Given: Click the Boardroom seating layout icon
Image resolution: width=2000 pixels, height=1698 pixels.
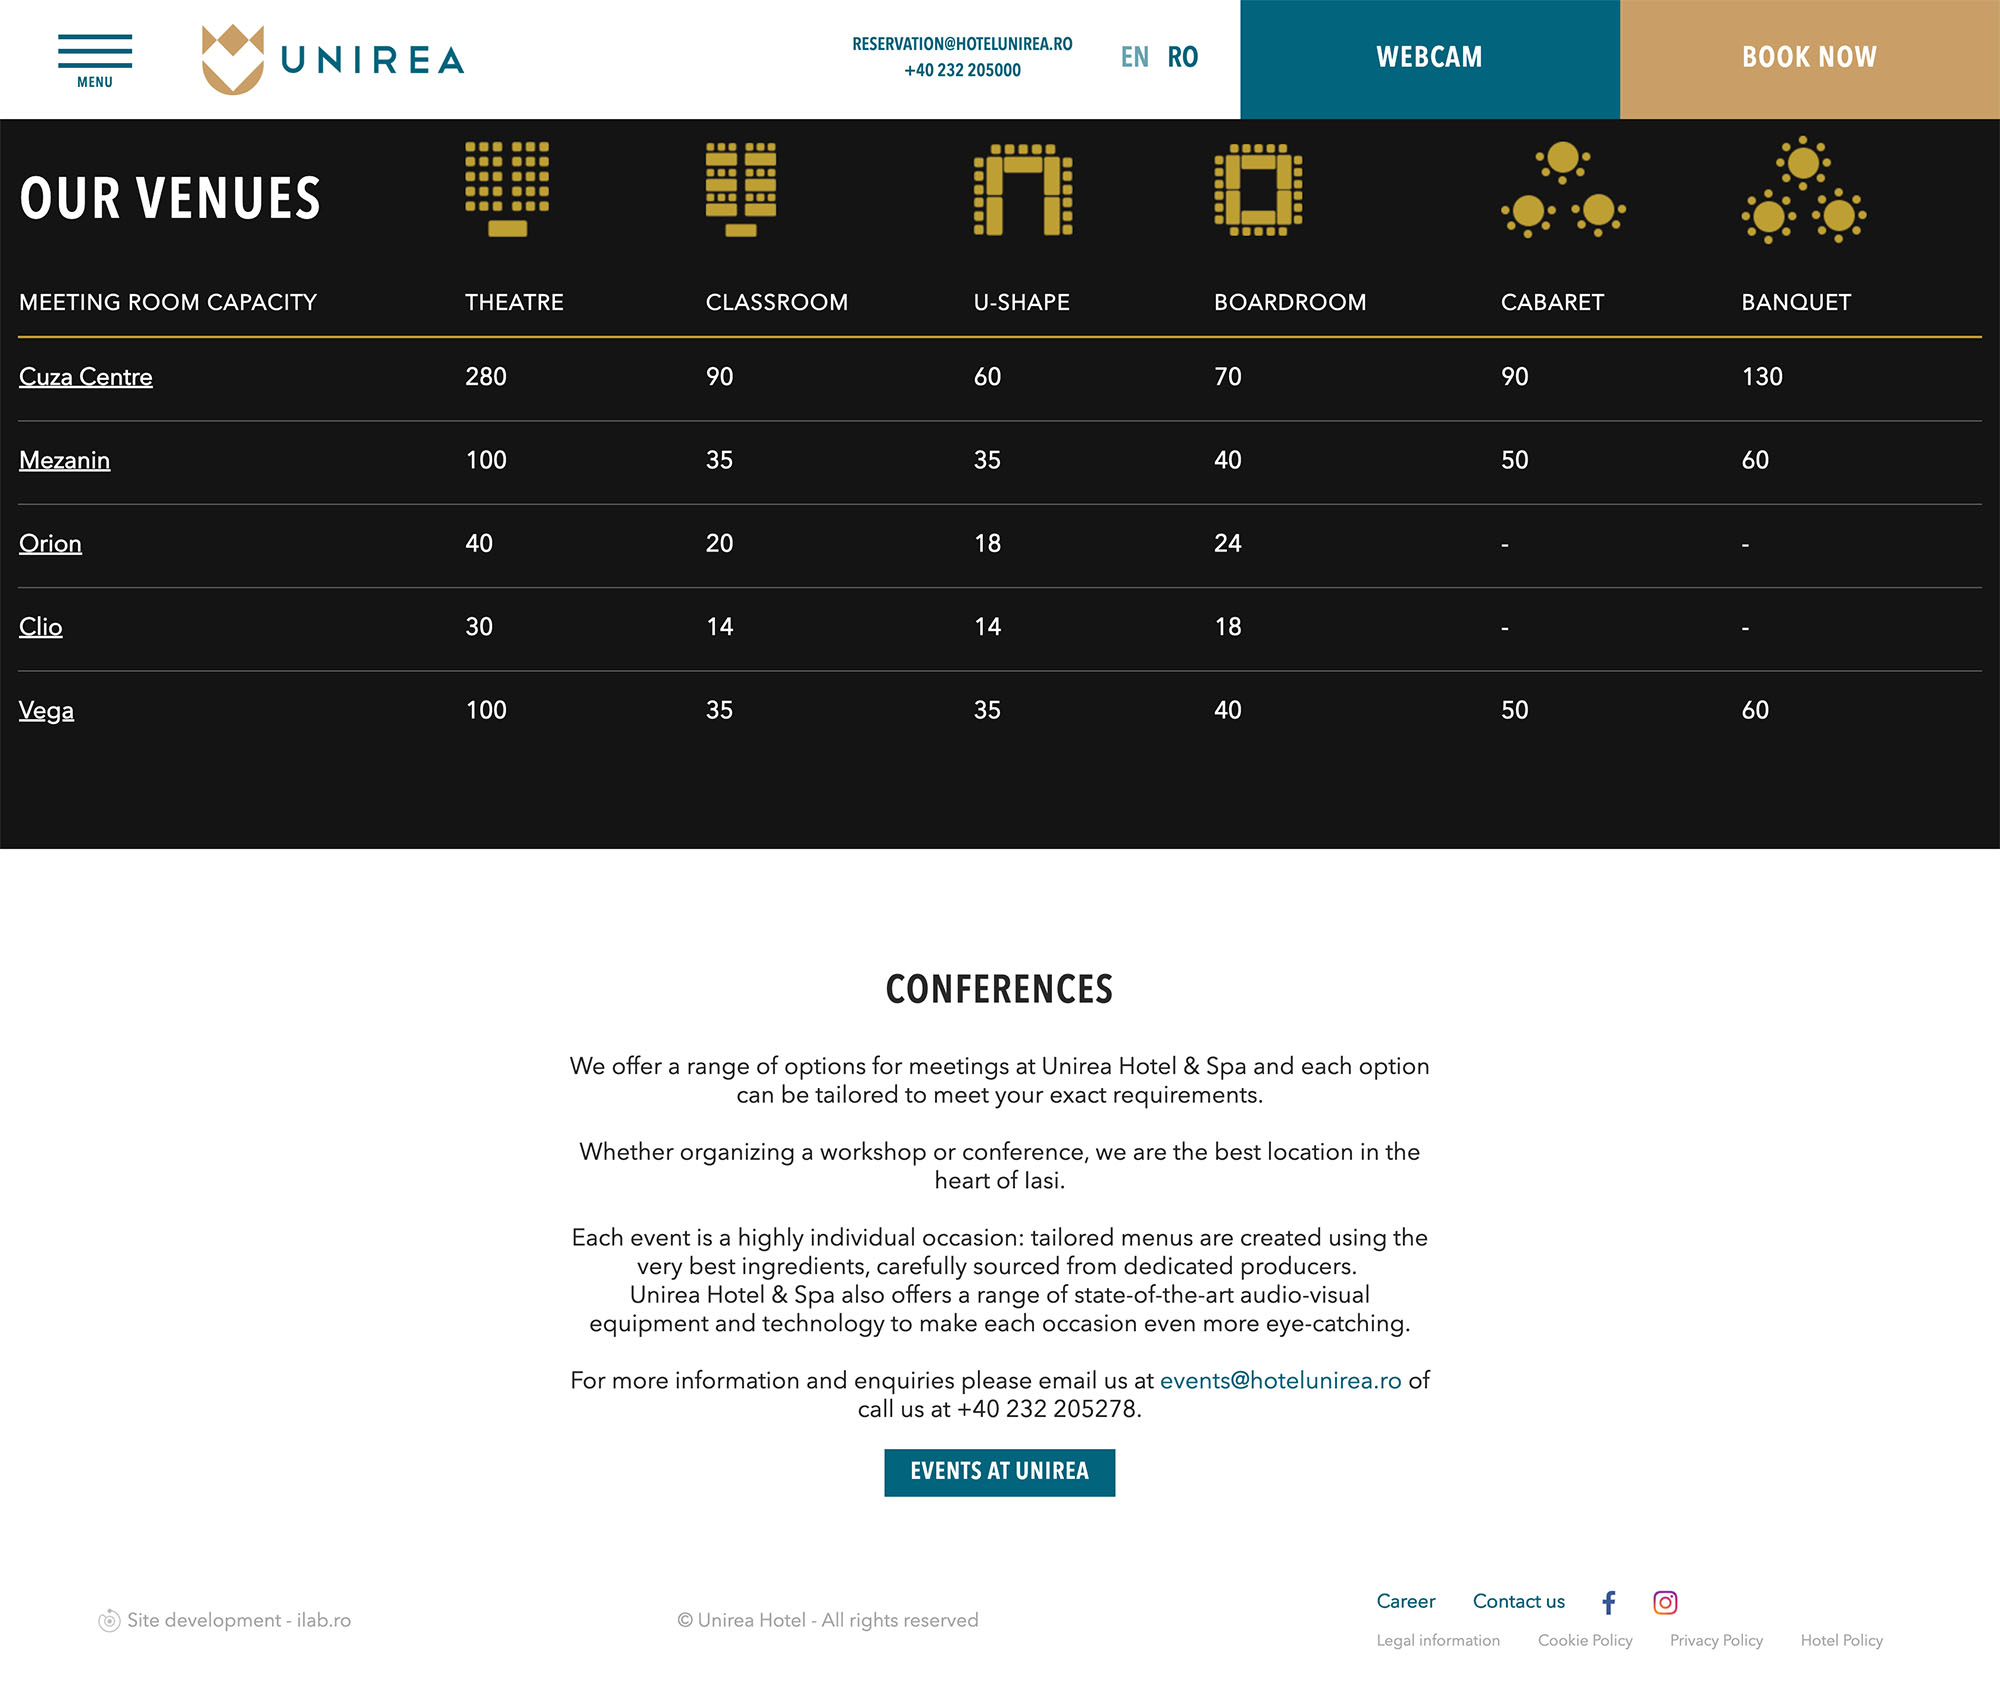Looking at the screenshot, I should pyautogui.click(x=1258, y=190).
